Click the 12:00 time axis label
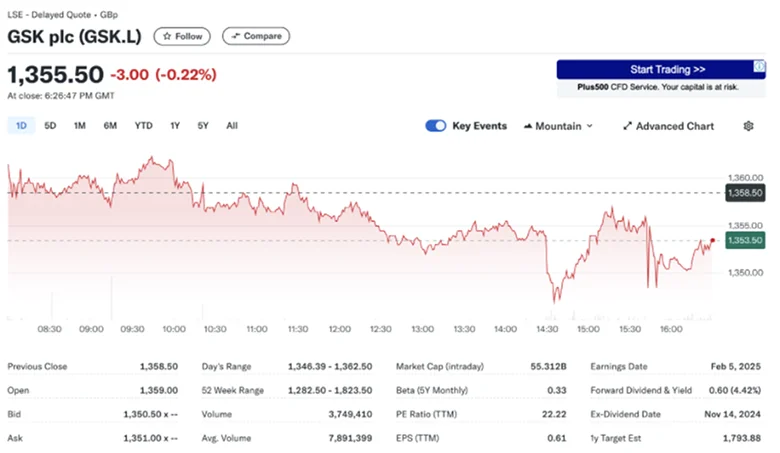The width and height of the screenshot is (780, 453). [x=339, y=329]
